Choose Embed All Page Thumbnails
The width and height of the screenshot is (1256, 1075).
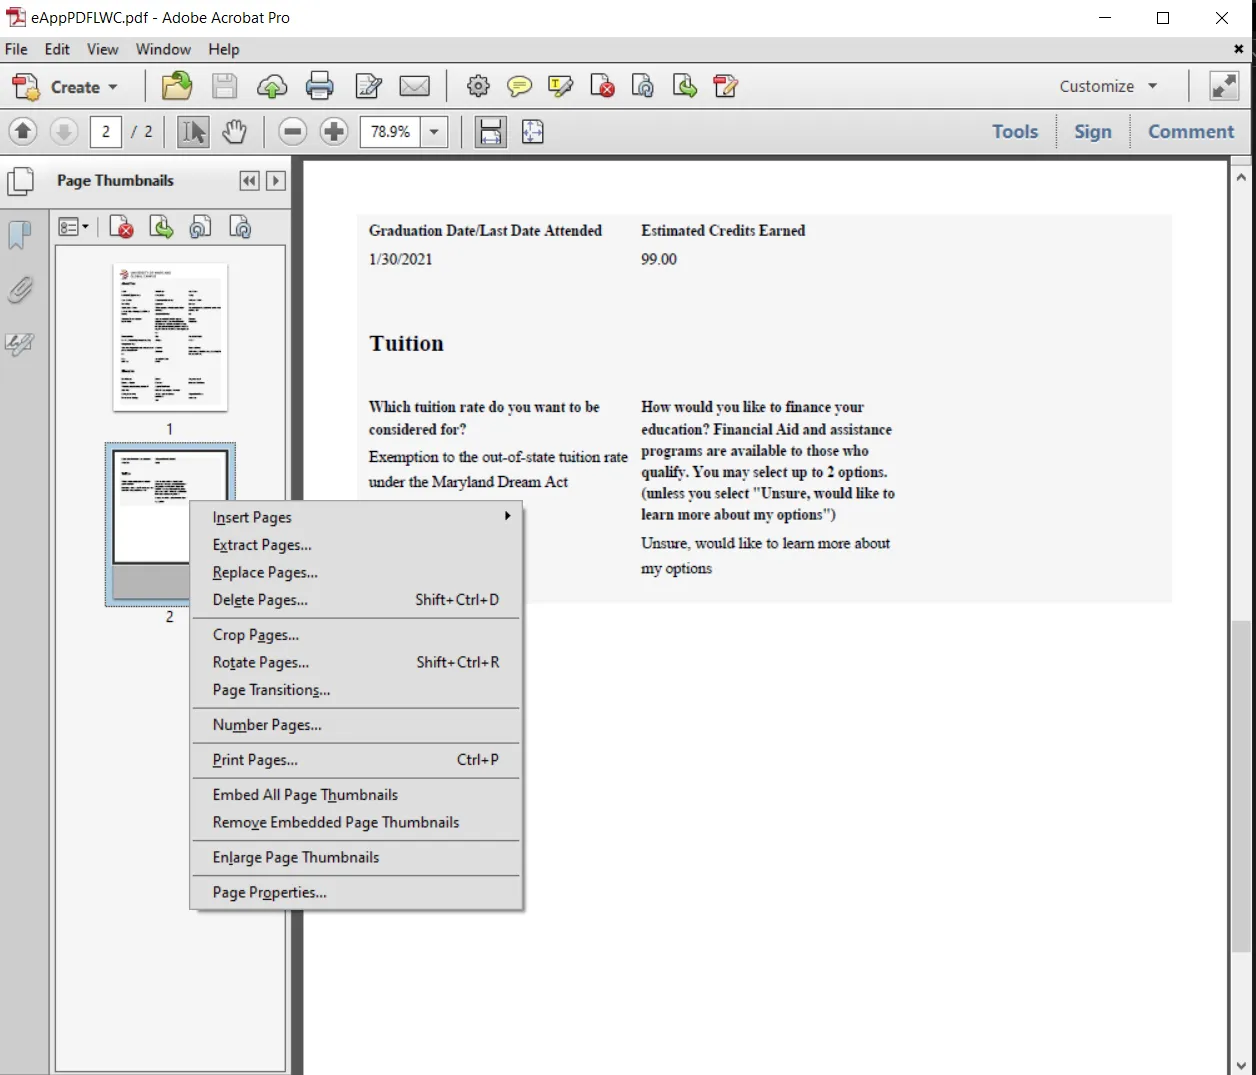[x=356, y=795]
